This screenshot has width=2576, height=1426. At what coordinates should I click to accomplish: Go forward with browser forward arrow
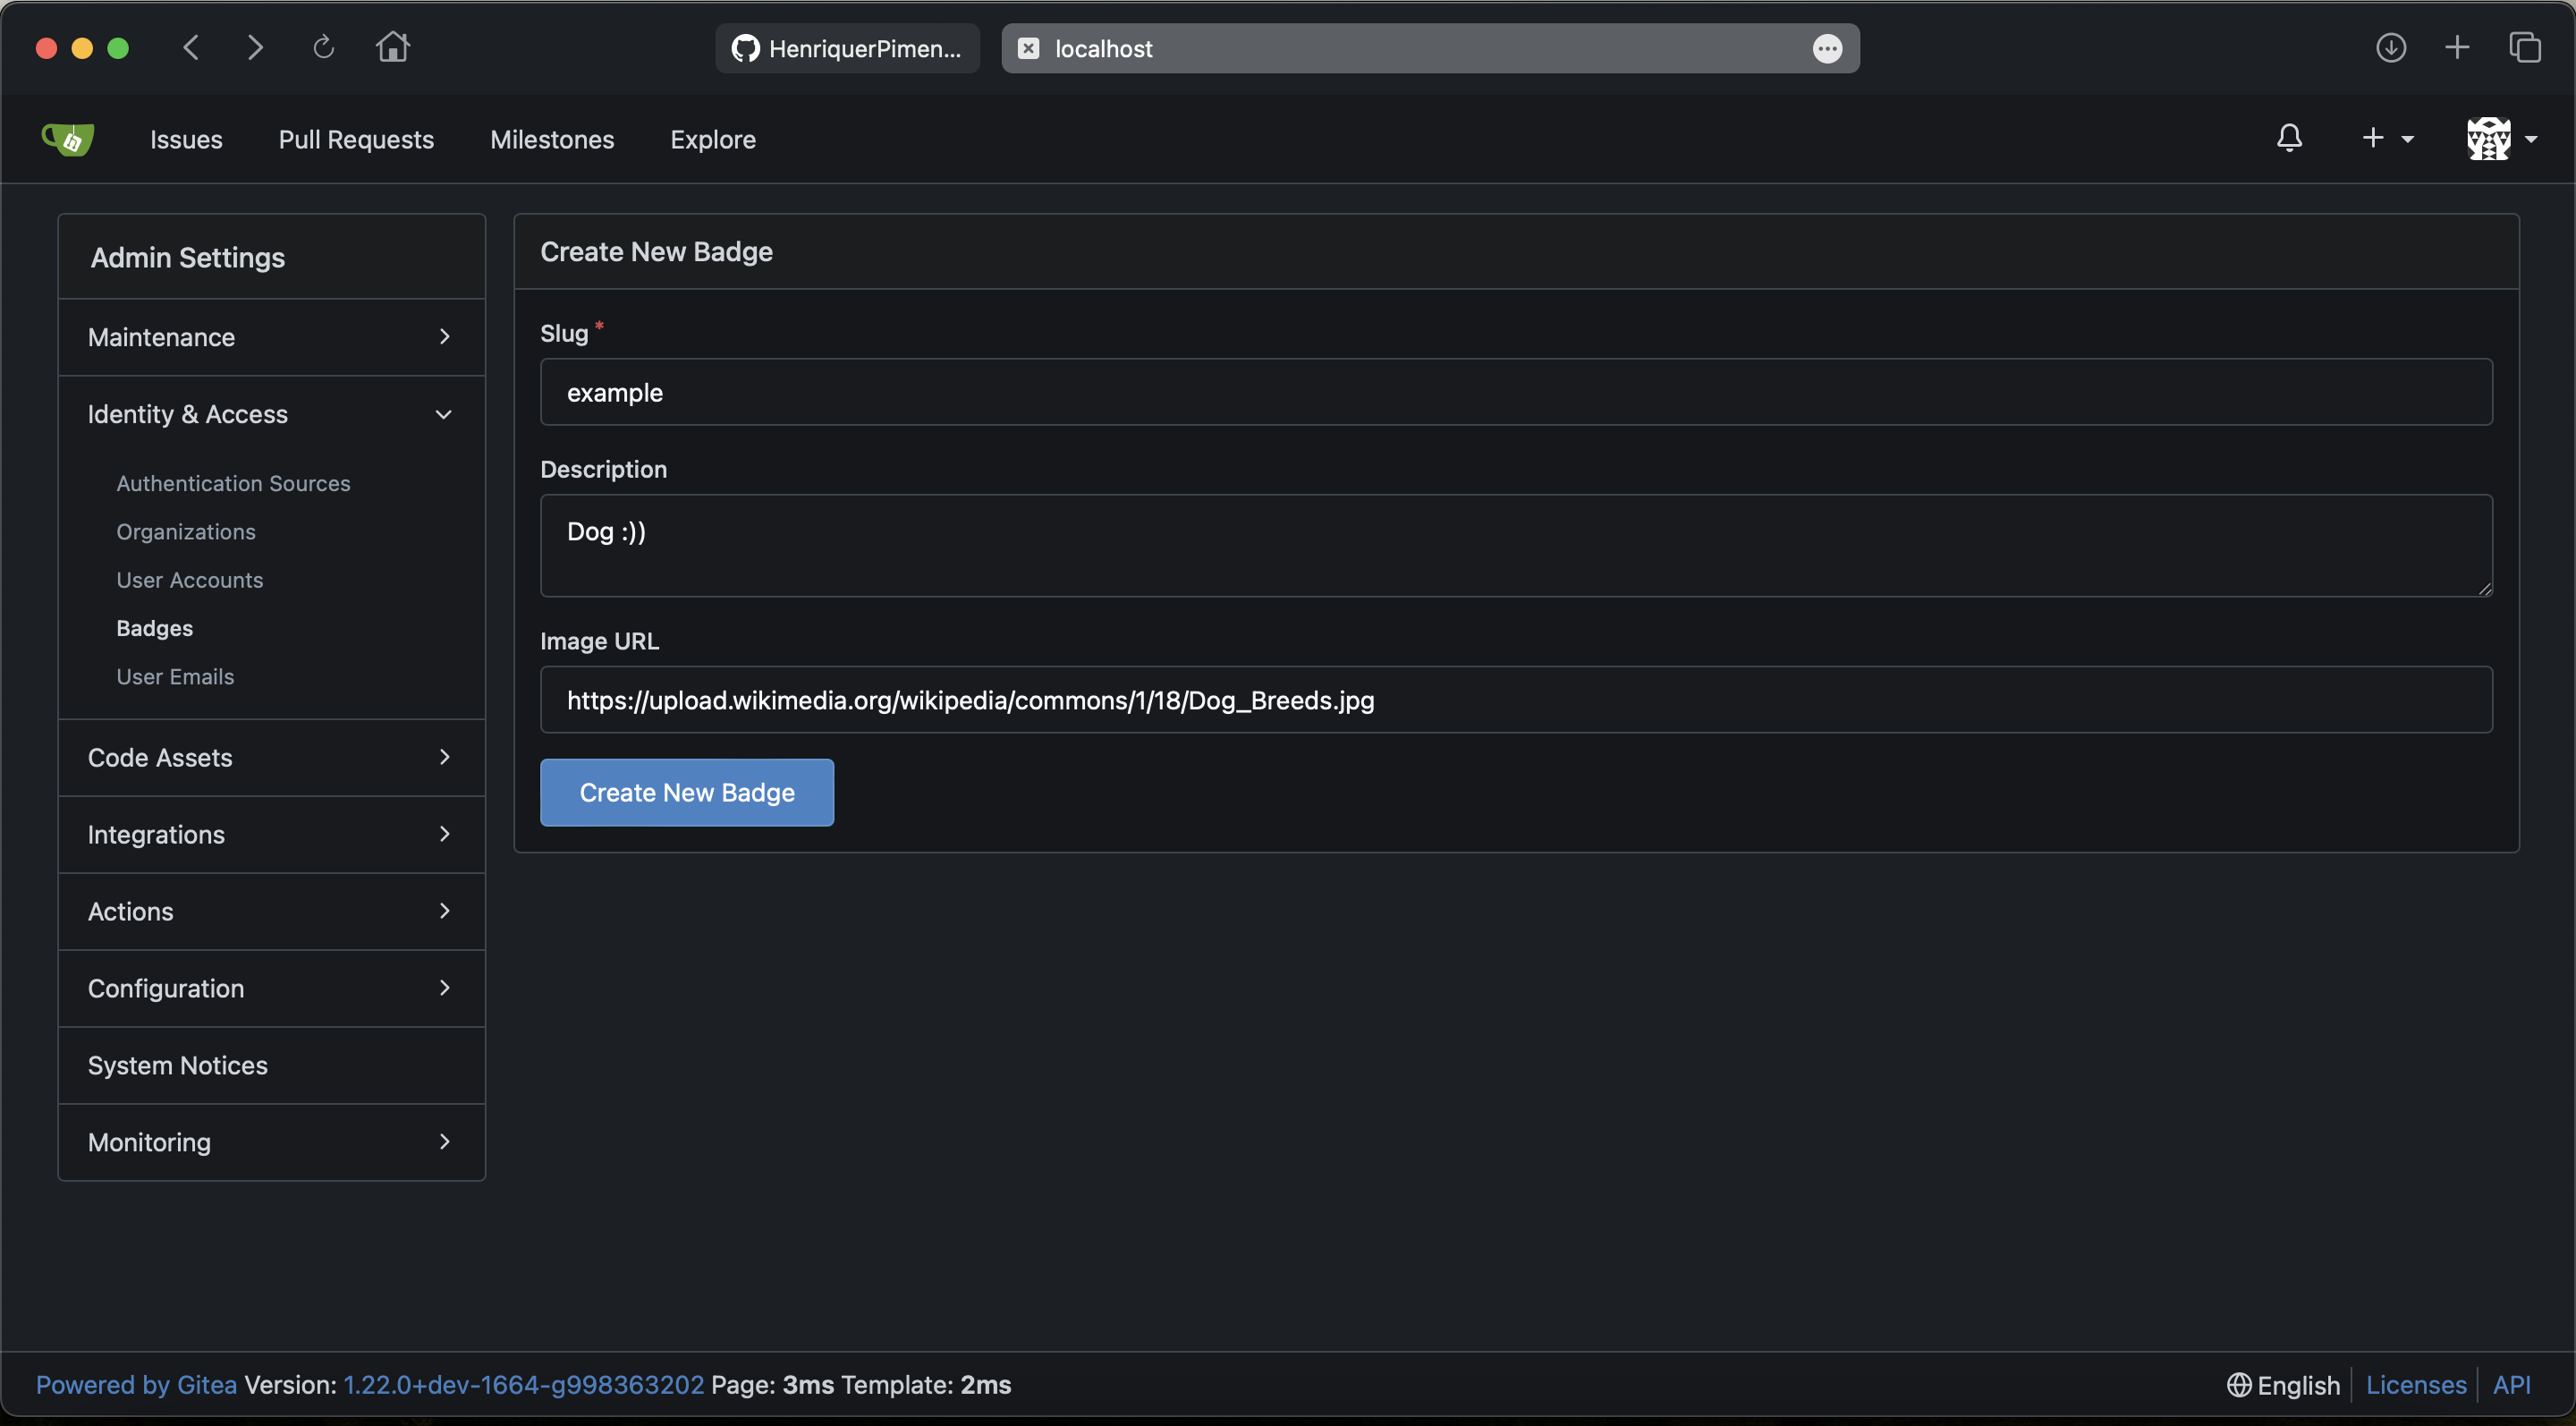tap(255, 47)
